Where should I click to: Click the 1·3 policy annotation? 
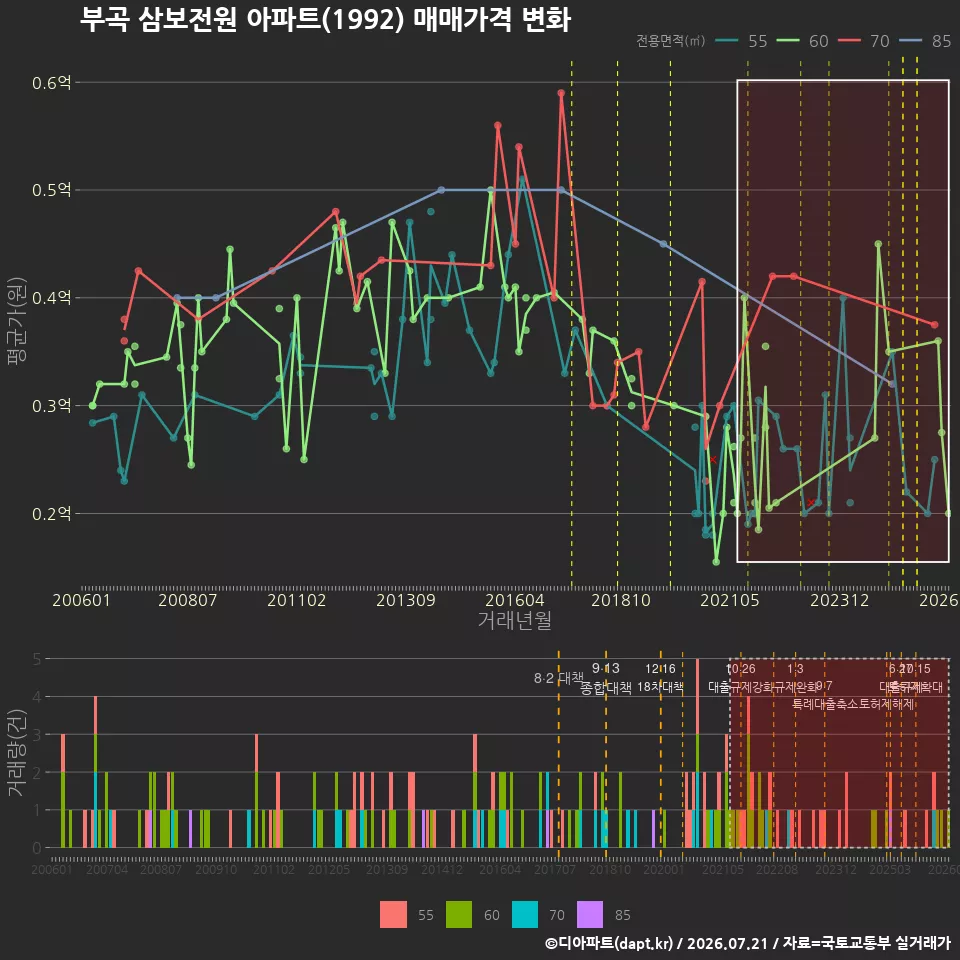[x=795, y=669]
